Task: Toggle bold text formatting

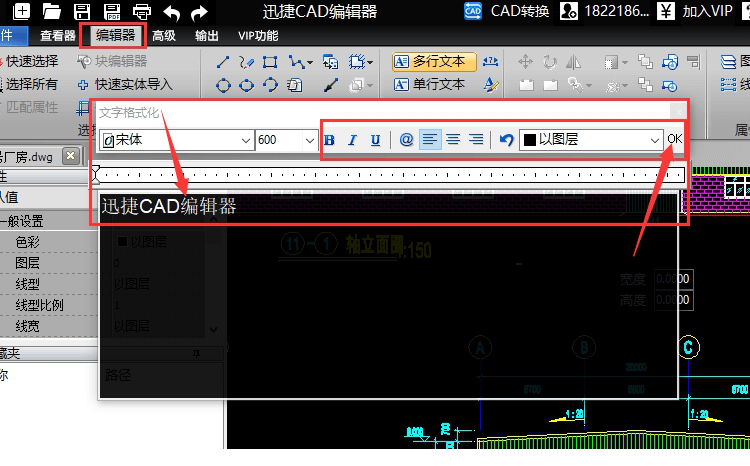Action: coord(329,140)
